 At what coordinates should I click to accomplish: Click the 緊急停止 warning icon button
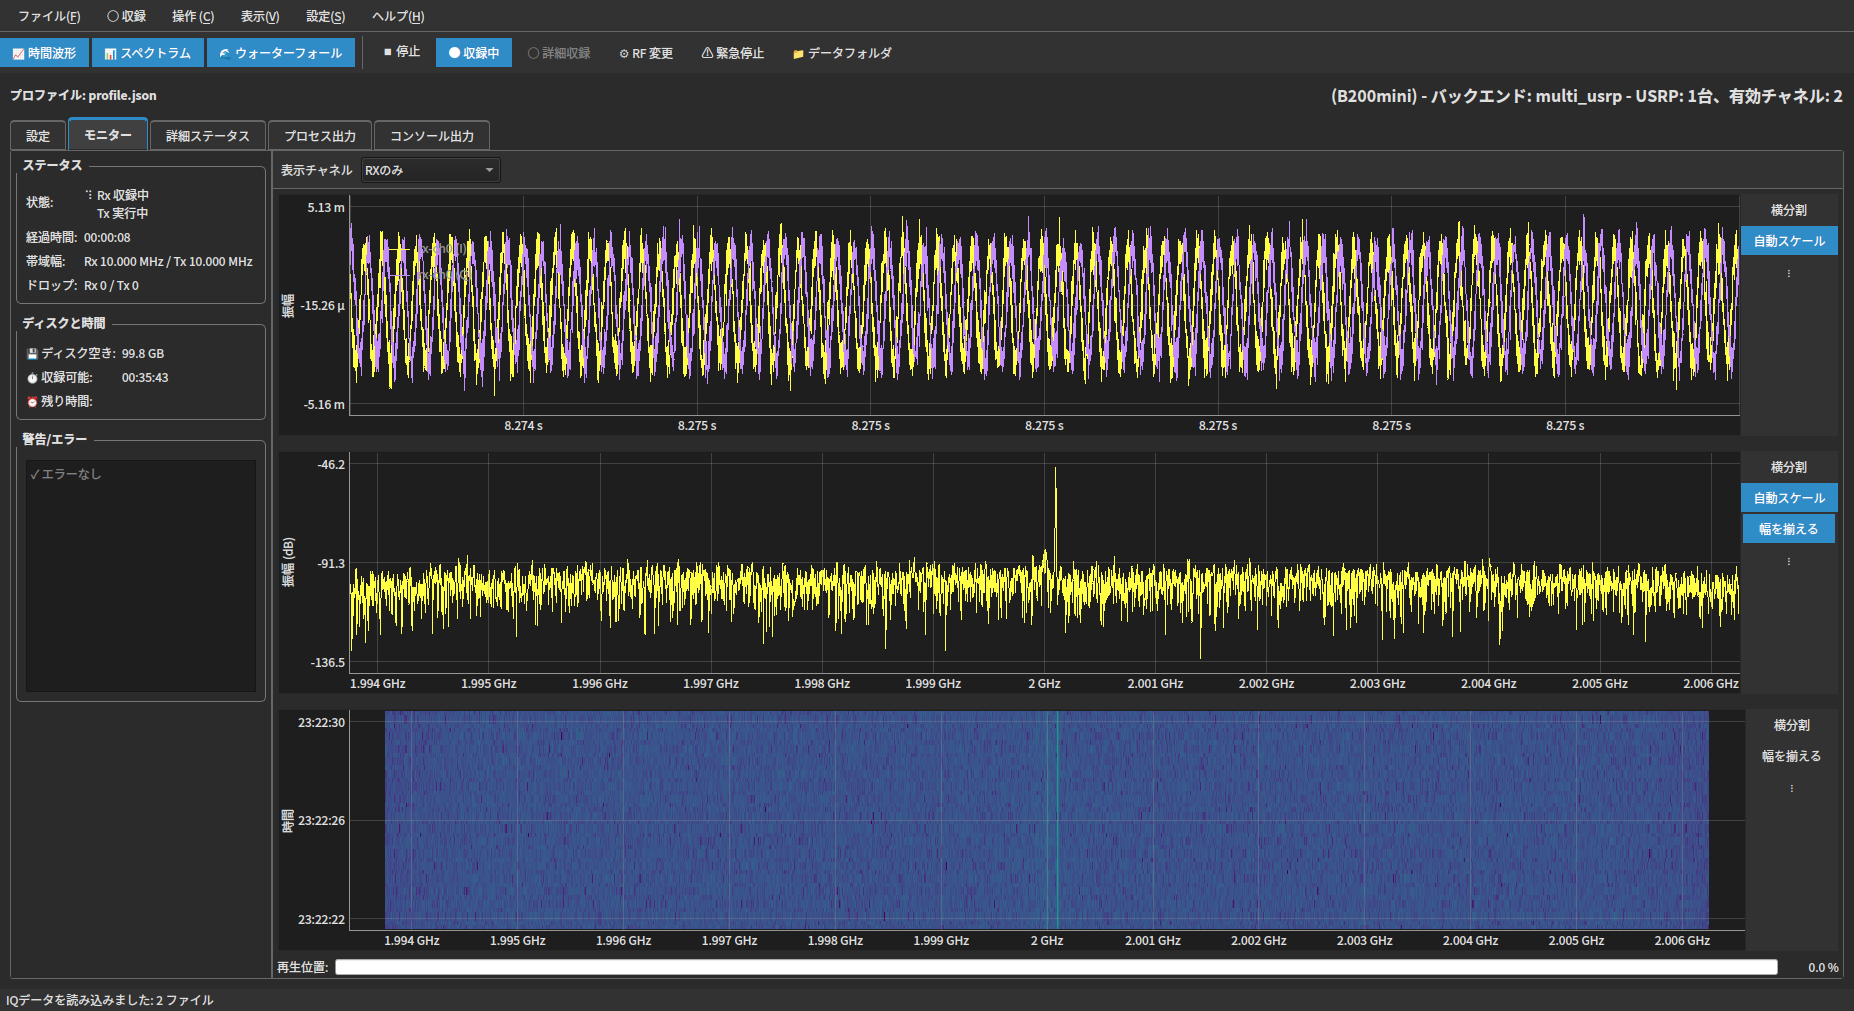click(733, 53)
